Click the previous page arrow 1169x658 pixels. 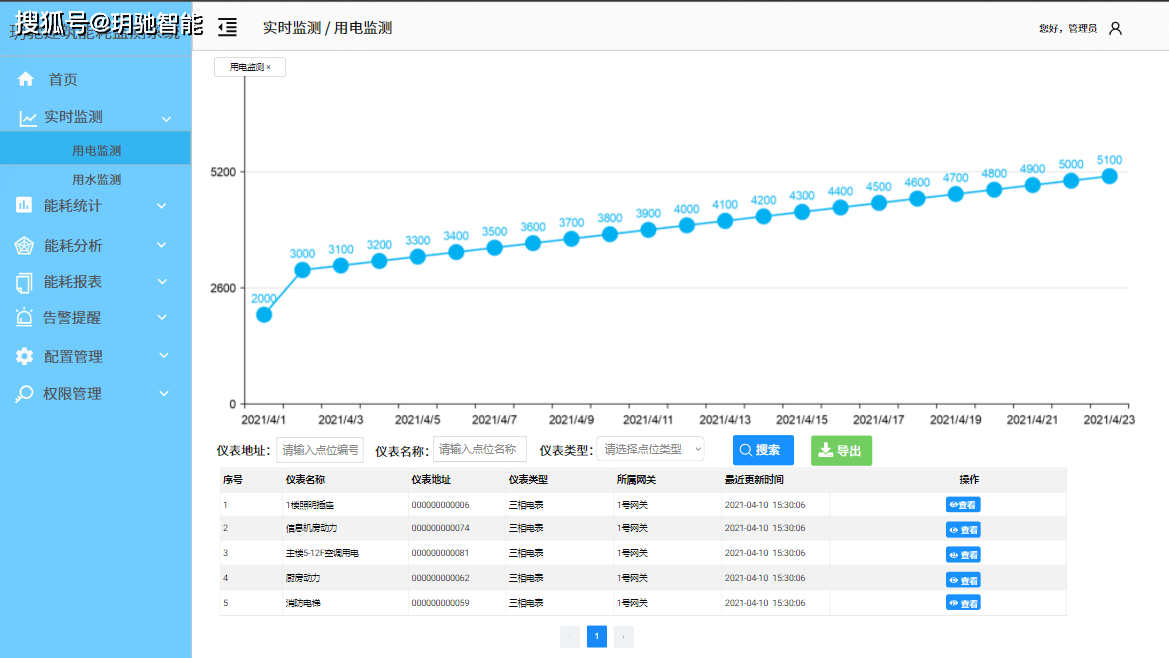point(570,636)
